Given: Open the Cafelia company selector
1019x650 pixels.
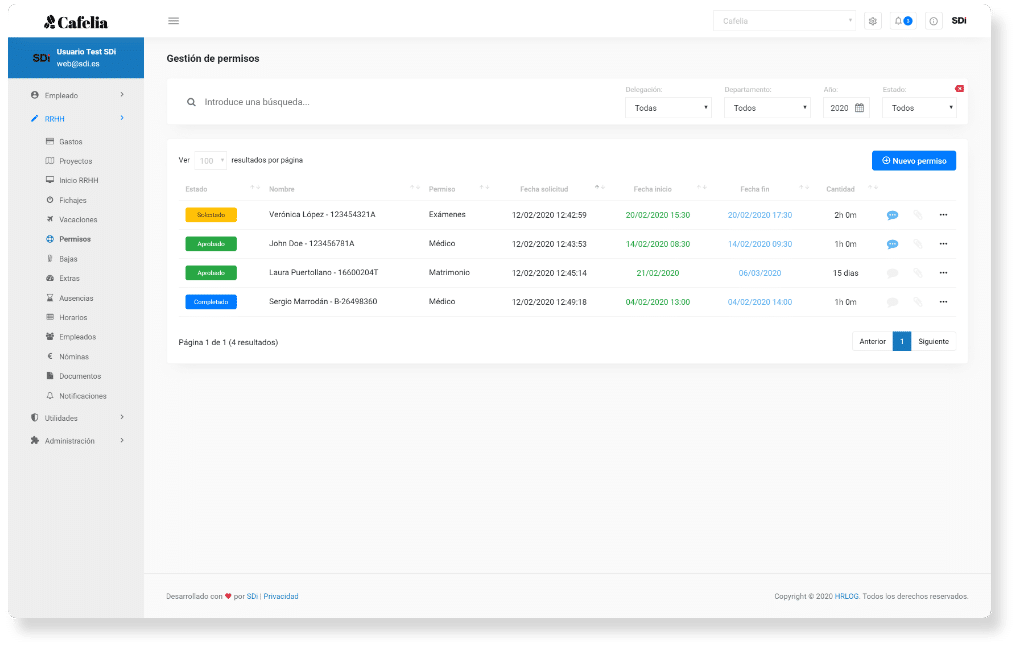Looking at the screenshot, I should 784,21.
